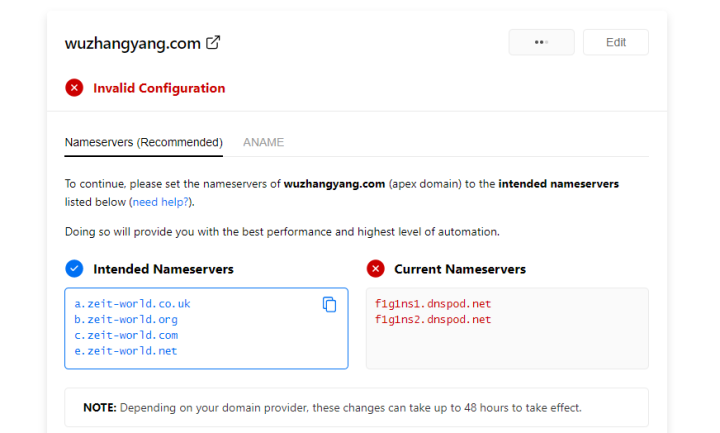720x433 pixels.
Task: Click the b.zeit-world.org nameserver entry
Action: (x=126, y=319)
